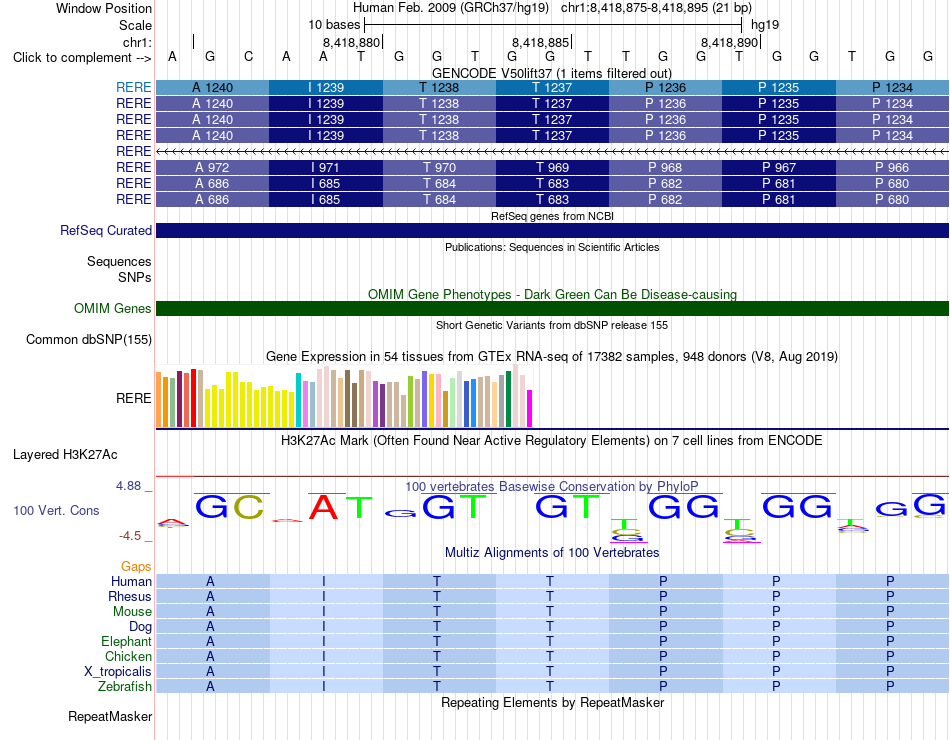Click the Multiz Alignments of 100 Vertebrates title
This screenshot has height=740, width=950.
coord(552,553)
